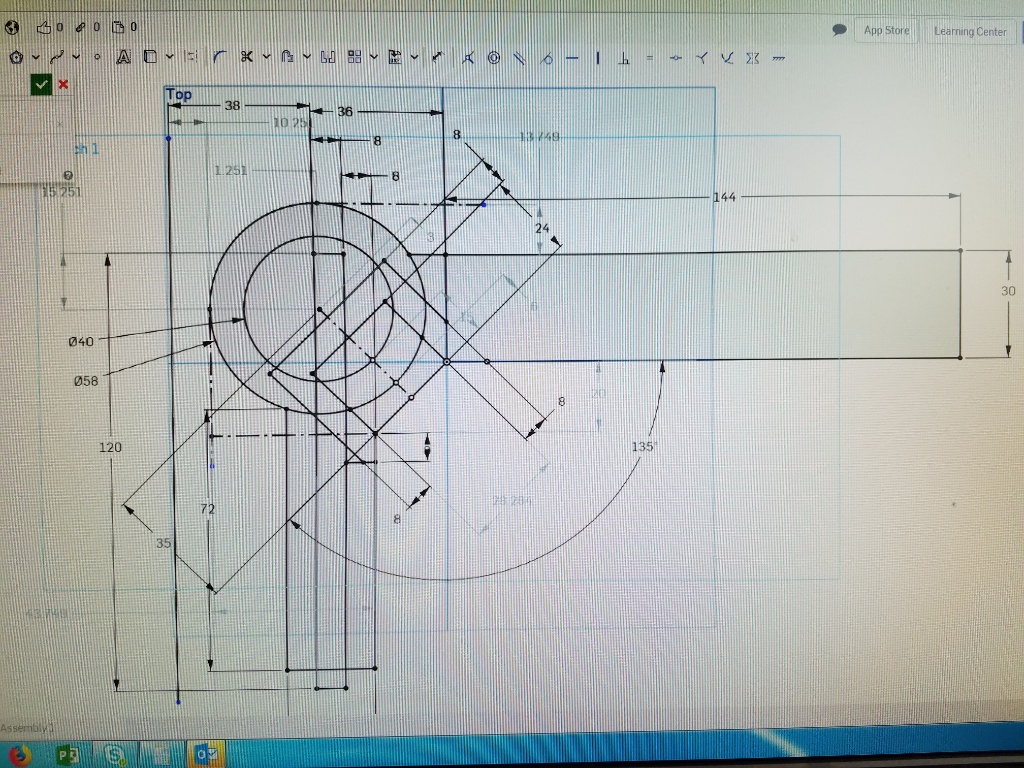Open the trim tool dropdown arrow
Image resolution: width=1024 pixels, height=768 pixels.
click(x=266, y=58)
